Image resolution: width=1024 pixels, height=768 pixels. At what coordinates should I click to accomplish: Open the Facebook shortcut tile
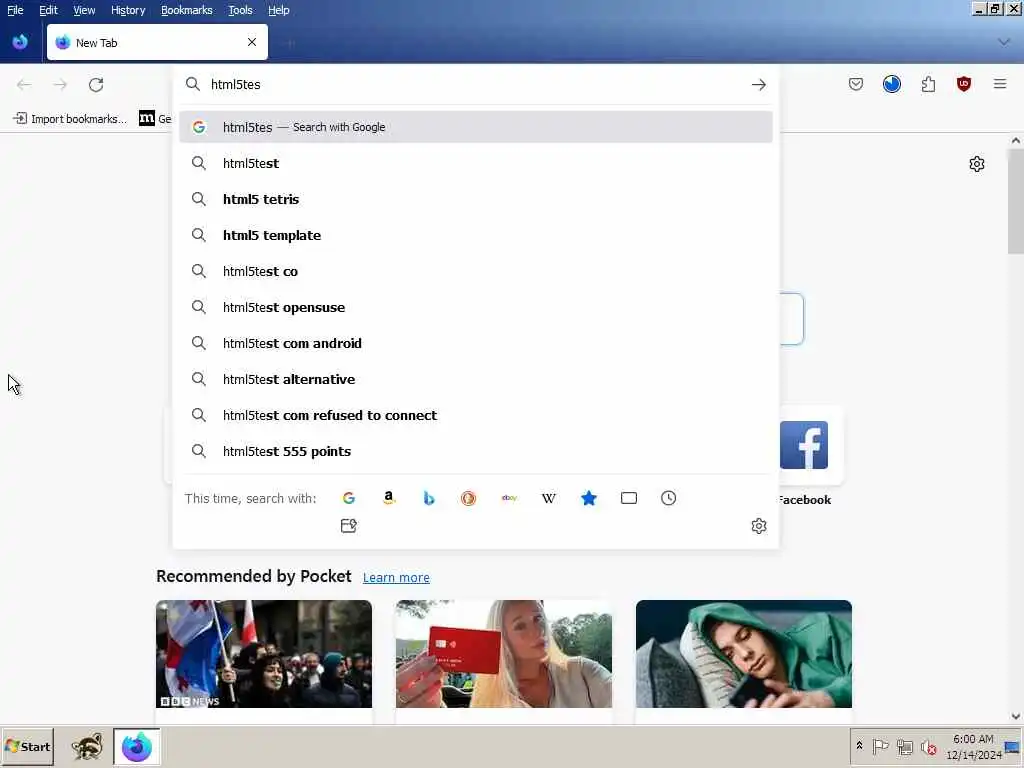click(x=804, y=445)
